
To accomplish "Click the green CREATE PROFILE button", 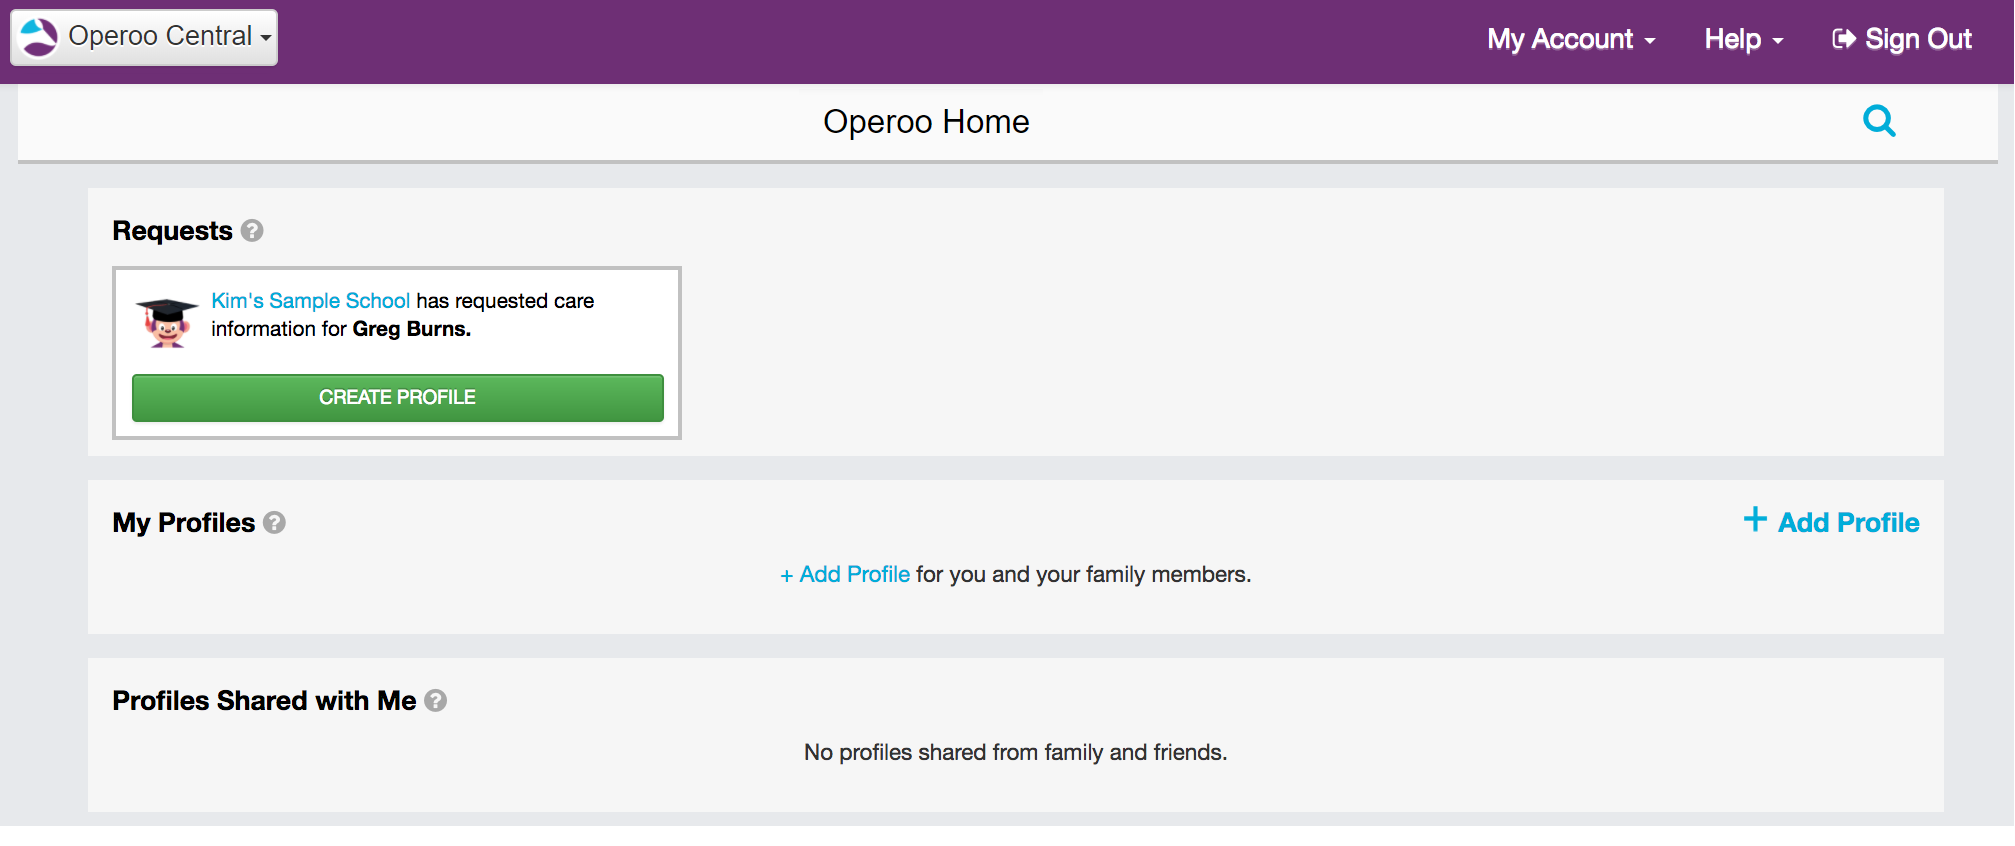I will [398, 398].
